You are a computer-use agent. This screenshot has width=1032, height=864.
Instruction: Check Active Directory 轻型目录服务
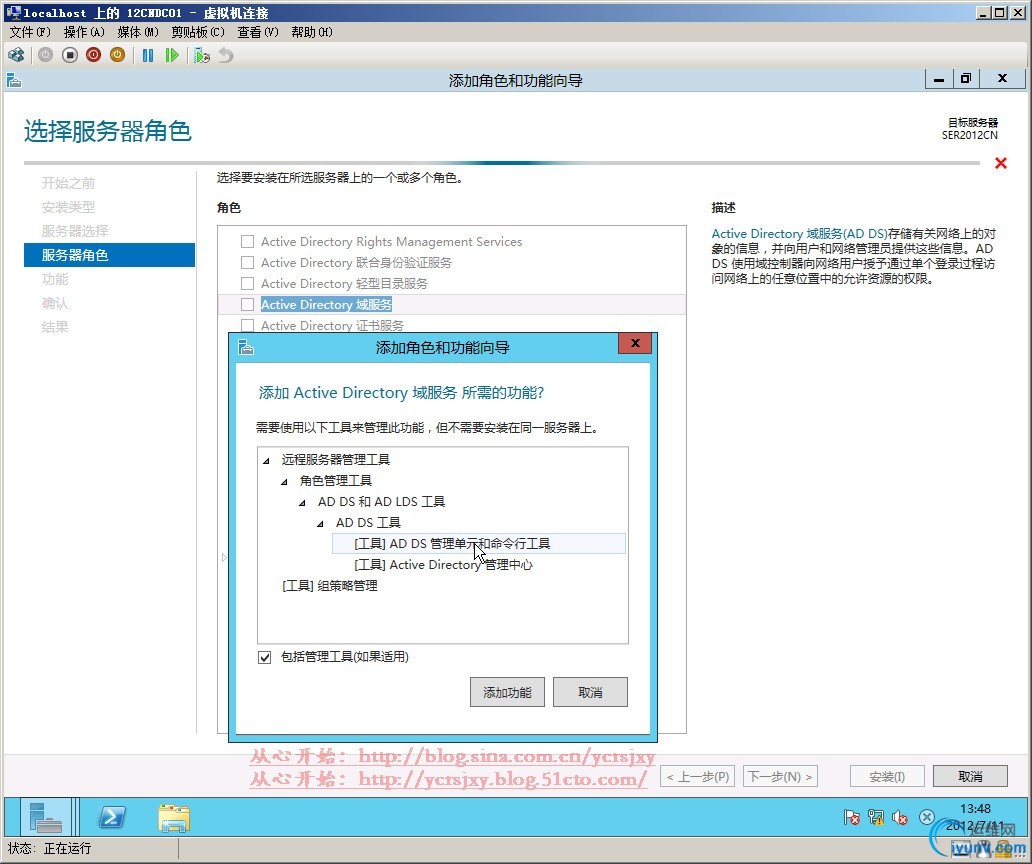click(x=247, y=284)
